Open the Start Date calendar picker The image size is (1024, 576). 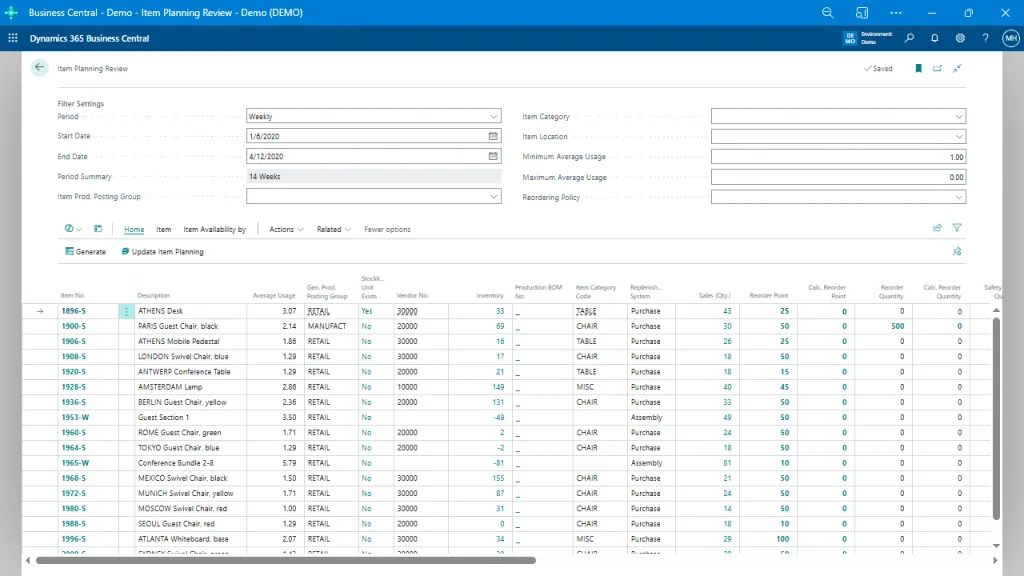[x=491, y=135]
